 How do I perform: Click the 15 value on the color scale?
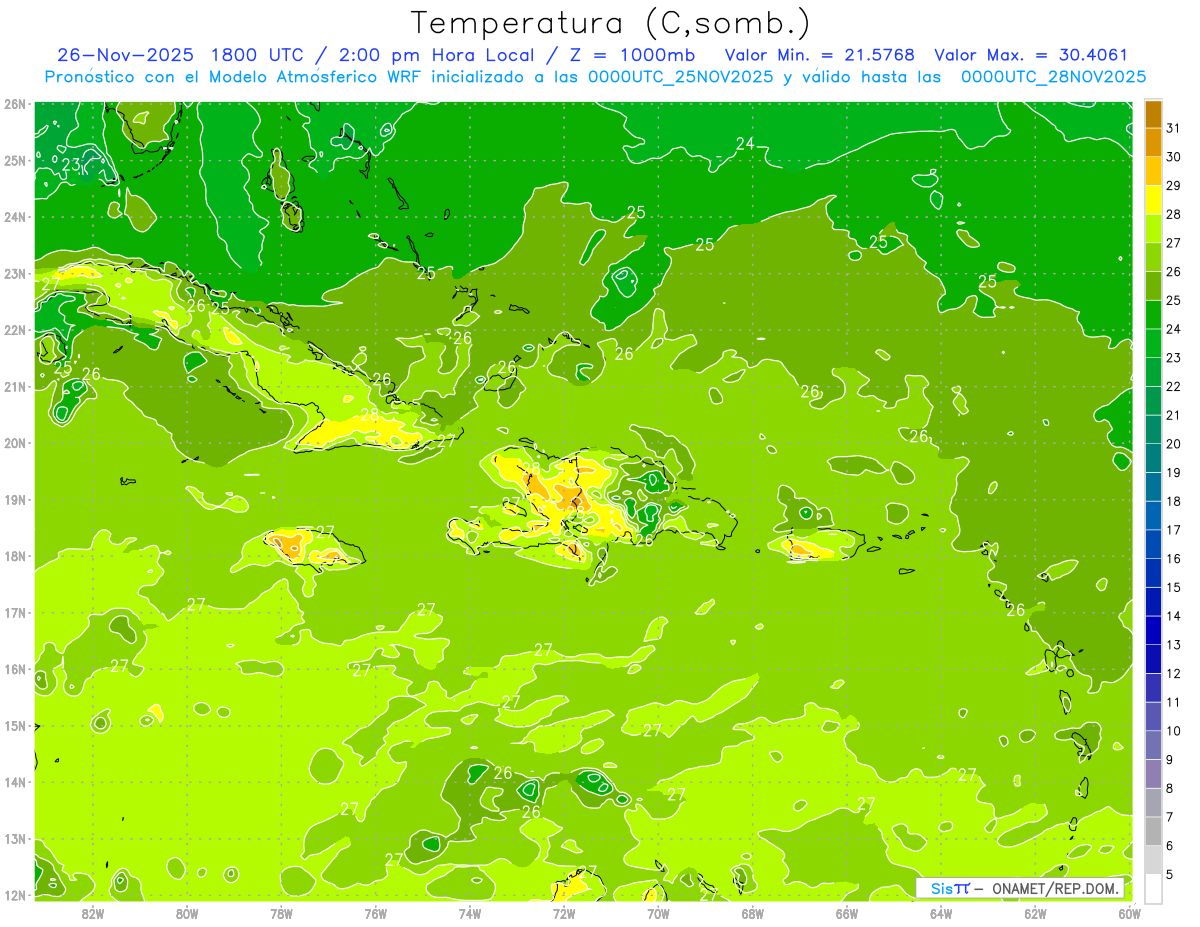(1174, 588)
